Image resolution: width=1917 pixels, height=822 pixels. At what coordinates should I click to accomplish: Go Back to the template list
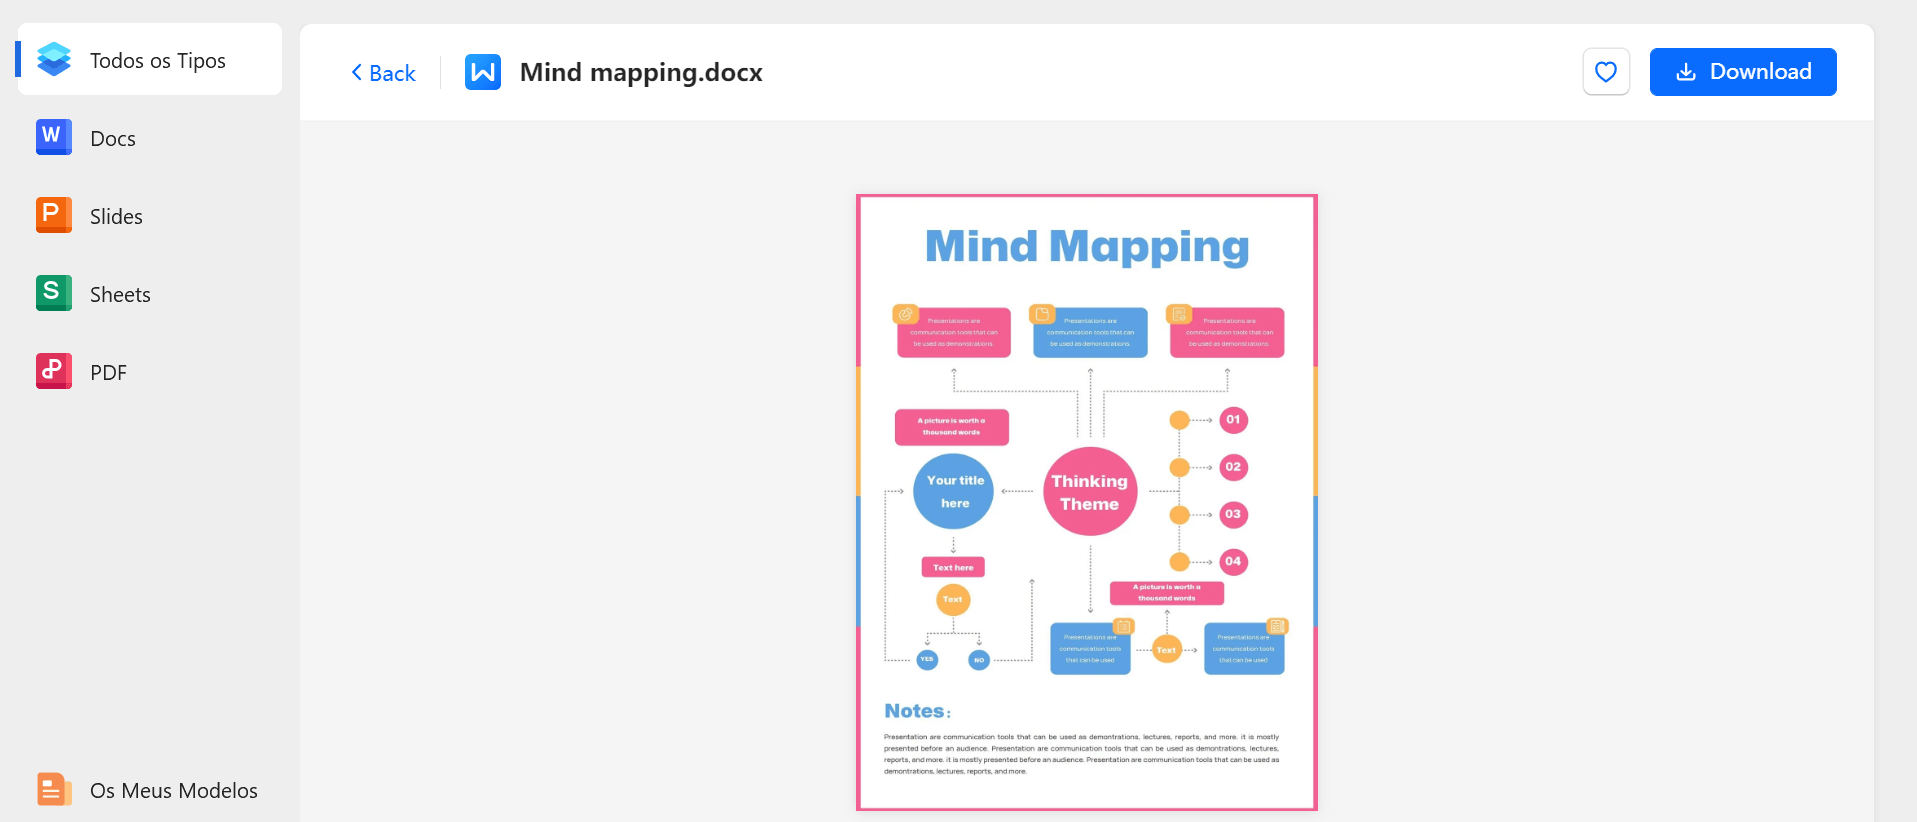pos(384,72)
